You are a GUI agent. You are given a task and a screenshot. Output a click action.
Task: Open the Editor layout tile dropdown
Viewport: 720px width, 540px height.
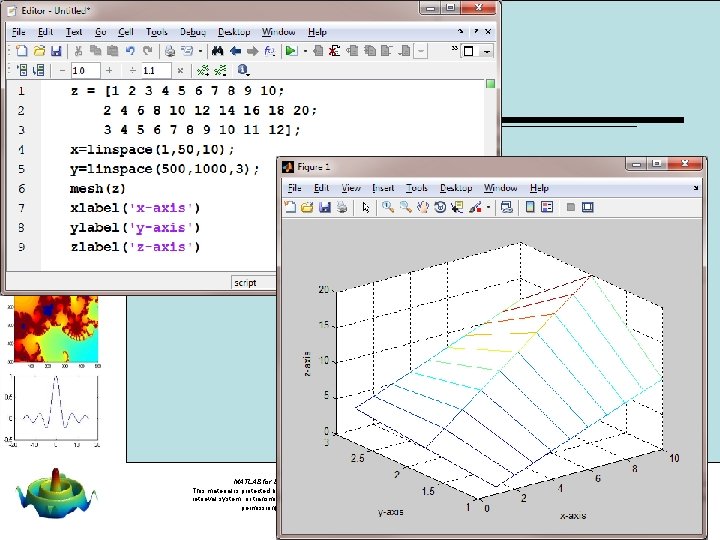[x=487, y=51]
